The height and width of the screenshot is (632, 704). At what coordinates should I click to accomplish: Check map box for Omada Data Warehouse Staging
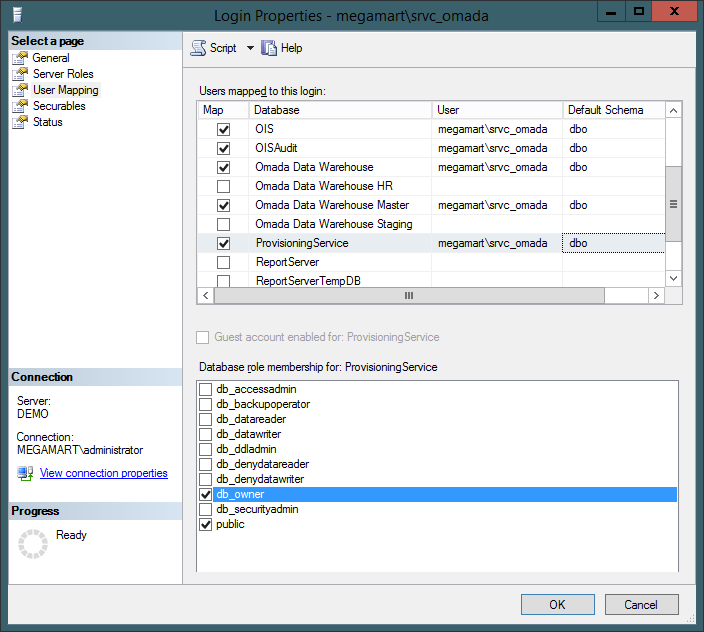coord(223,224)
